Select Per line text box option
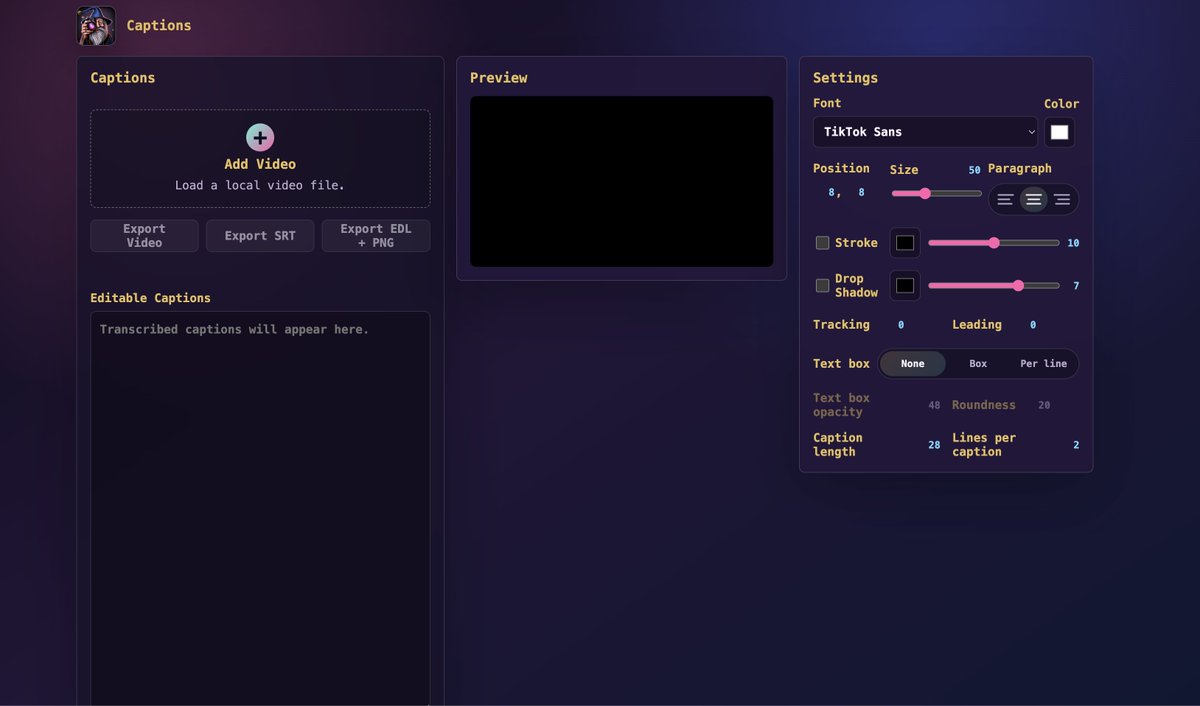 pos(1043,364)
